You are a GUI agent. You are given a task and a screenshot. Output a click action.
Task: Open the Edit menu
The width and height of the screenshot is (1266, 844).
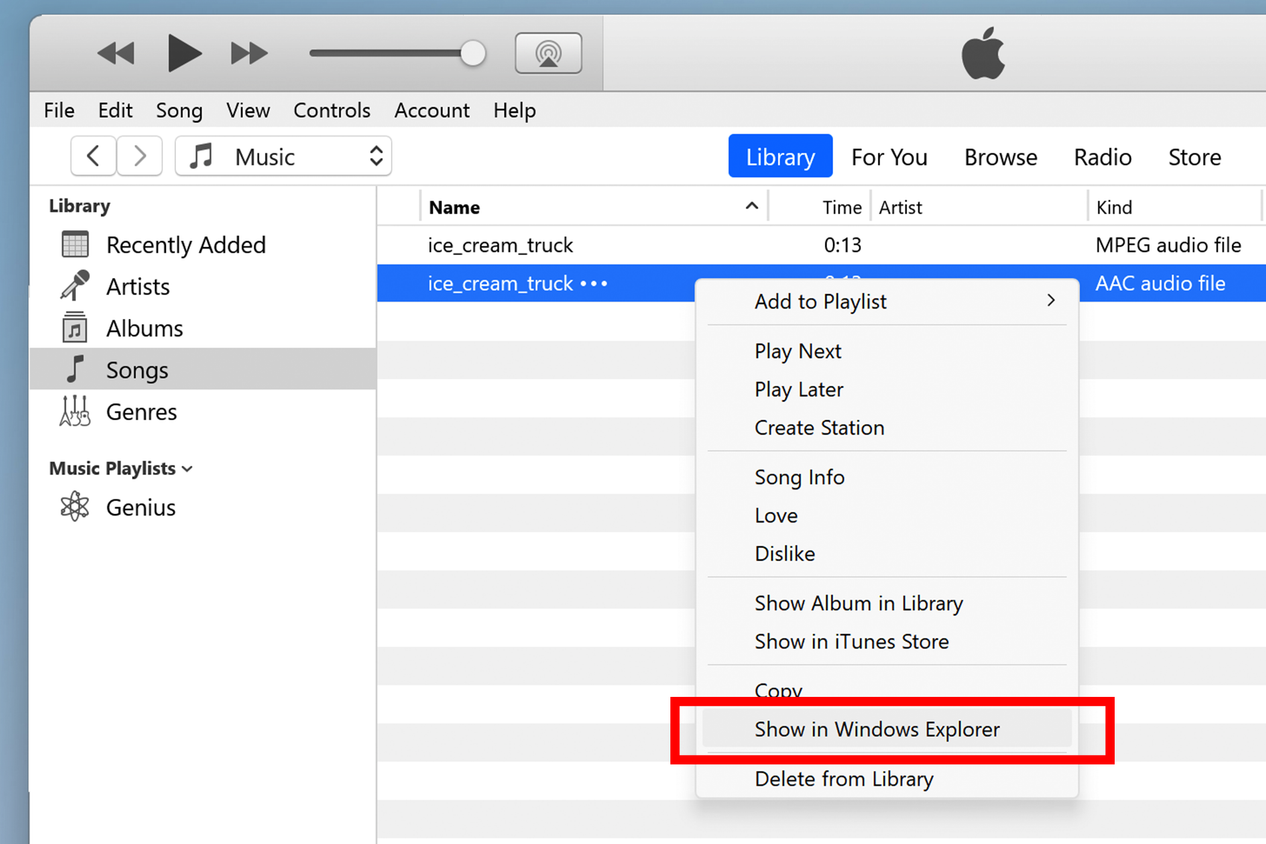(x=115, y=110)
